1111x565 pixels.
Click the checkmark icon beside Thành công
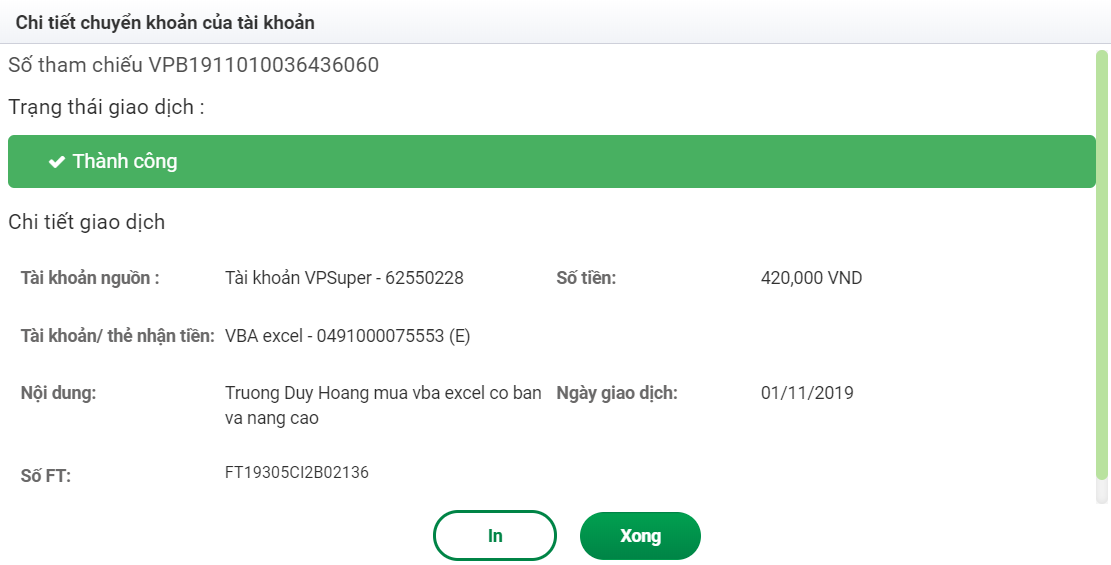(57, 162)
